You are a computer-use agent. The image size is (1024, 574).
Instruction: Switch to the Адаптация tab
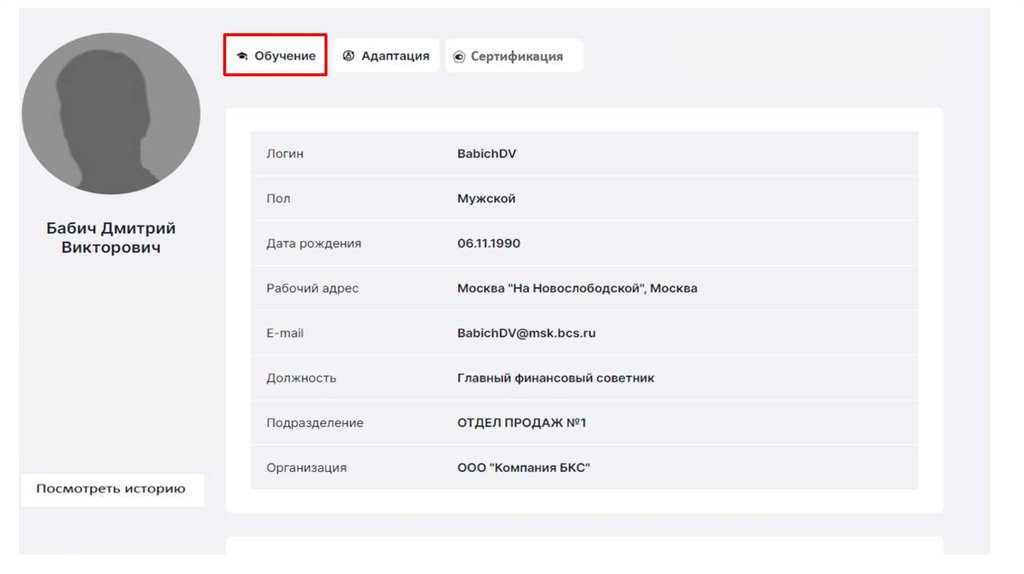coord(394,56)
